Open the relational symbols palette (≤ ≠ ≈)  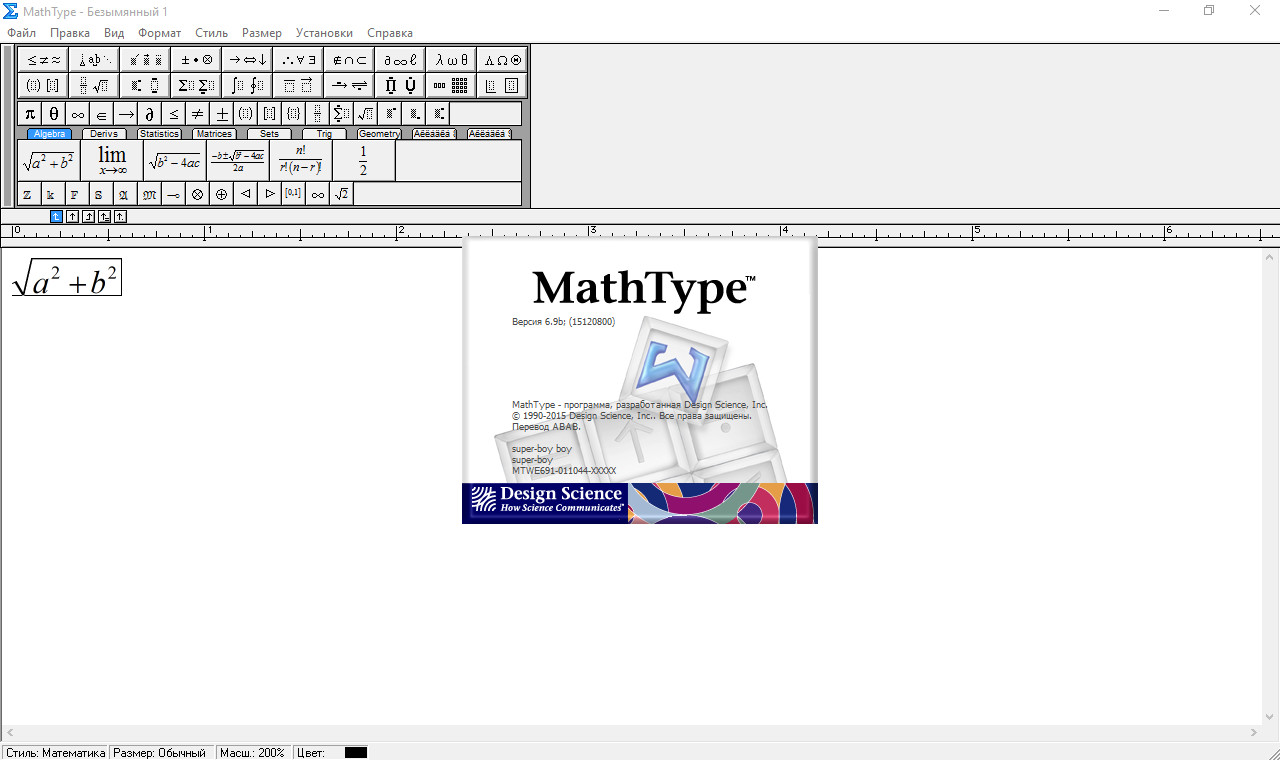point(43,59)
